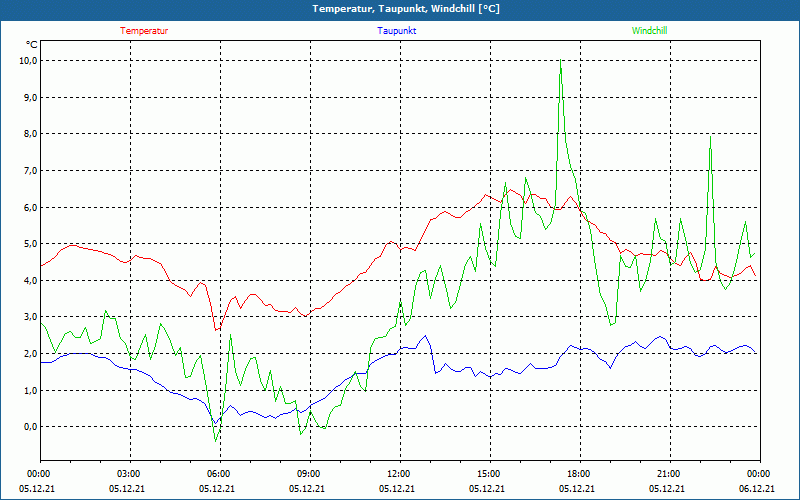This screenshot has height=500, width=800.
Task: Click the 2,0 y-axis value
Action: (30, 354)
